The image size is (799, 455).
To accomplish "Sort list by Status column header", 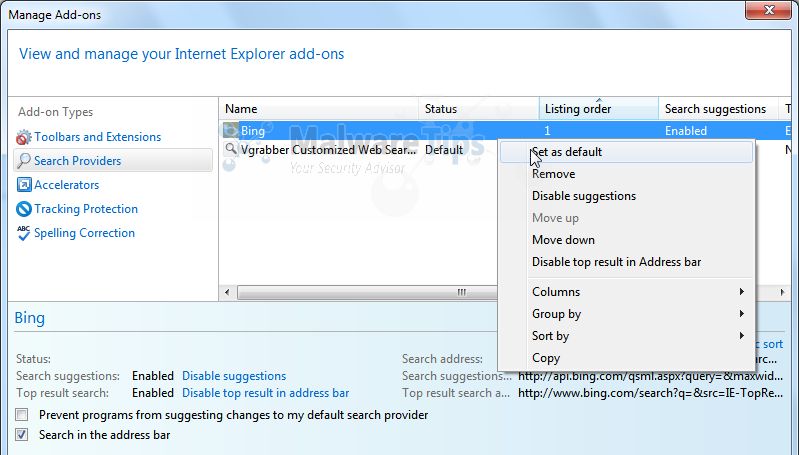I will [x=479, y=109].
